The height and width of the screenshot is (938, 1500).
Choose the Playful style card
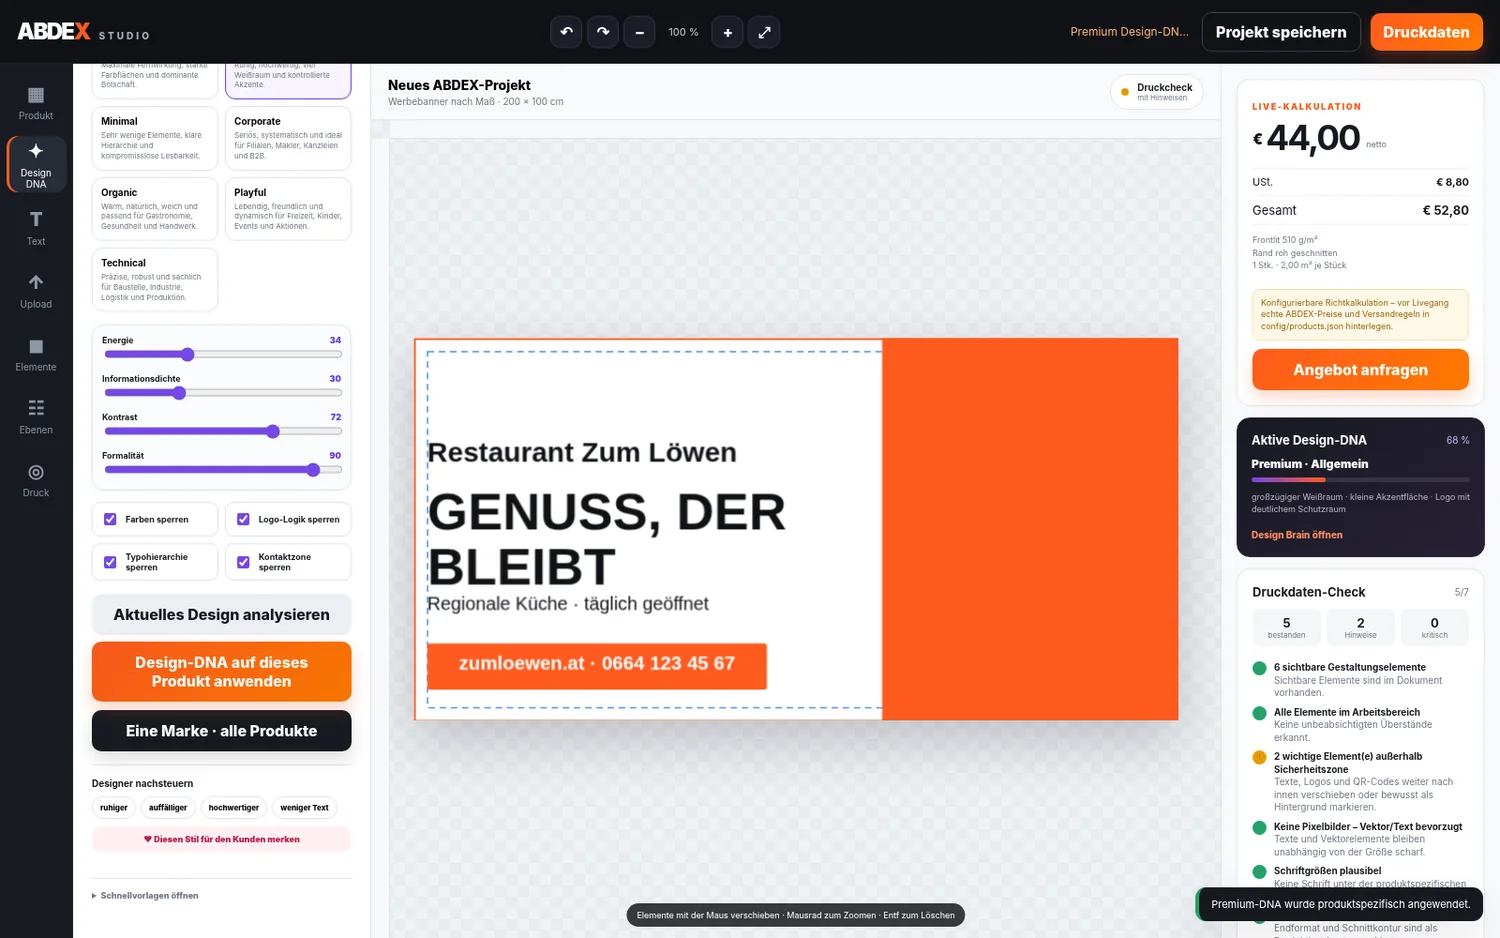[x=288, y=209]
